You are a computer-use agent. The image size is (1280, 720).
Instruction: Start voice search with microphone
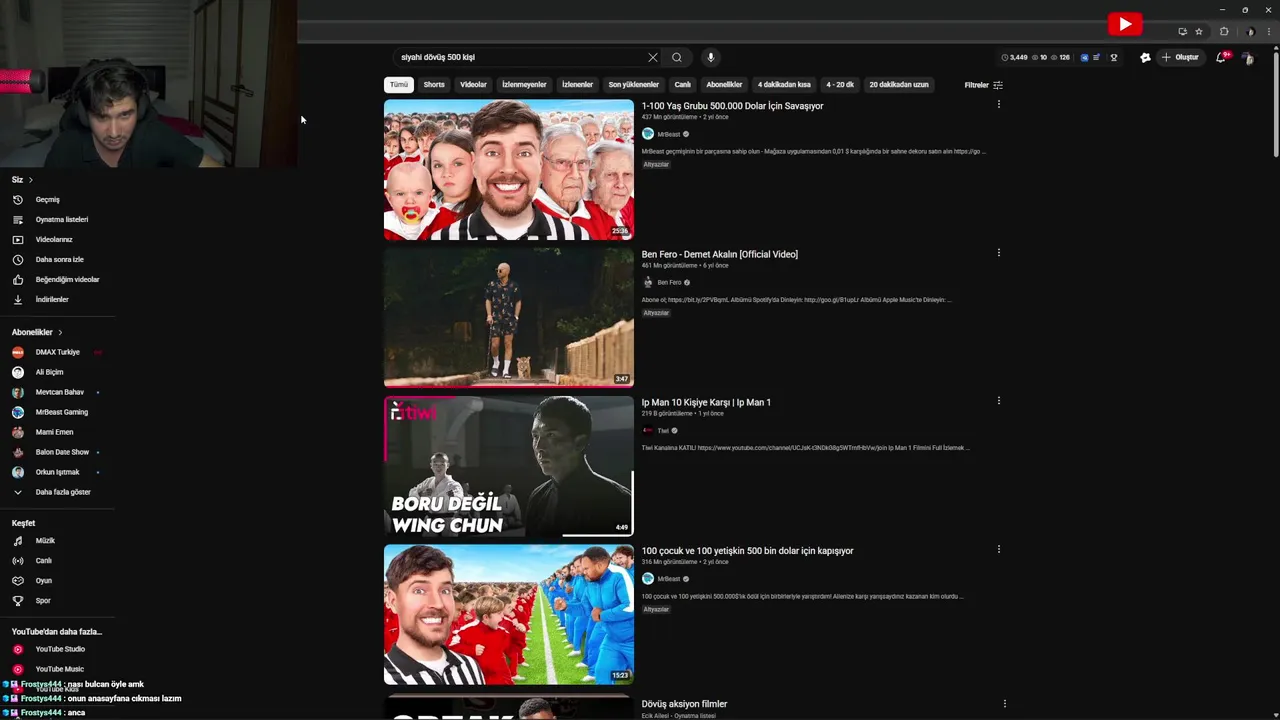(x=710, y=57)
